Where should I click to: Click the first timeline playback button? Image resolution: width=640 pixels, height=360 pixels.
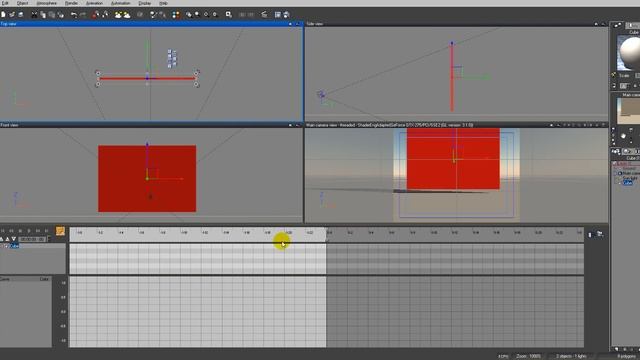pos(2,231)
